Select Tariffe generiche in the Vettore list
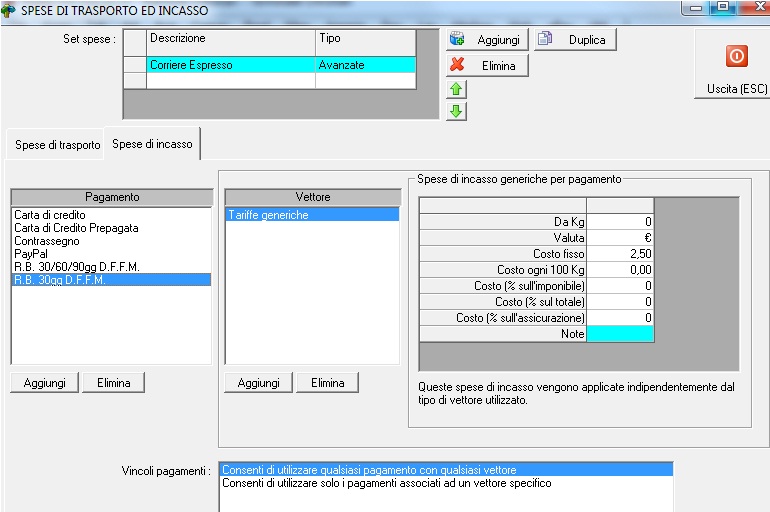This screenshot has height=512, width=770. click(312, 215)
